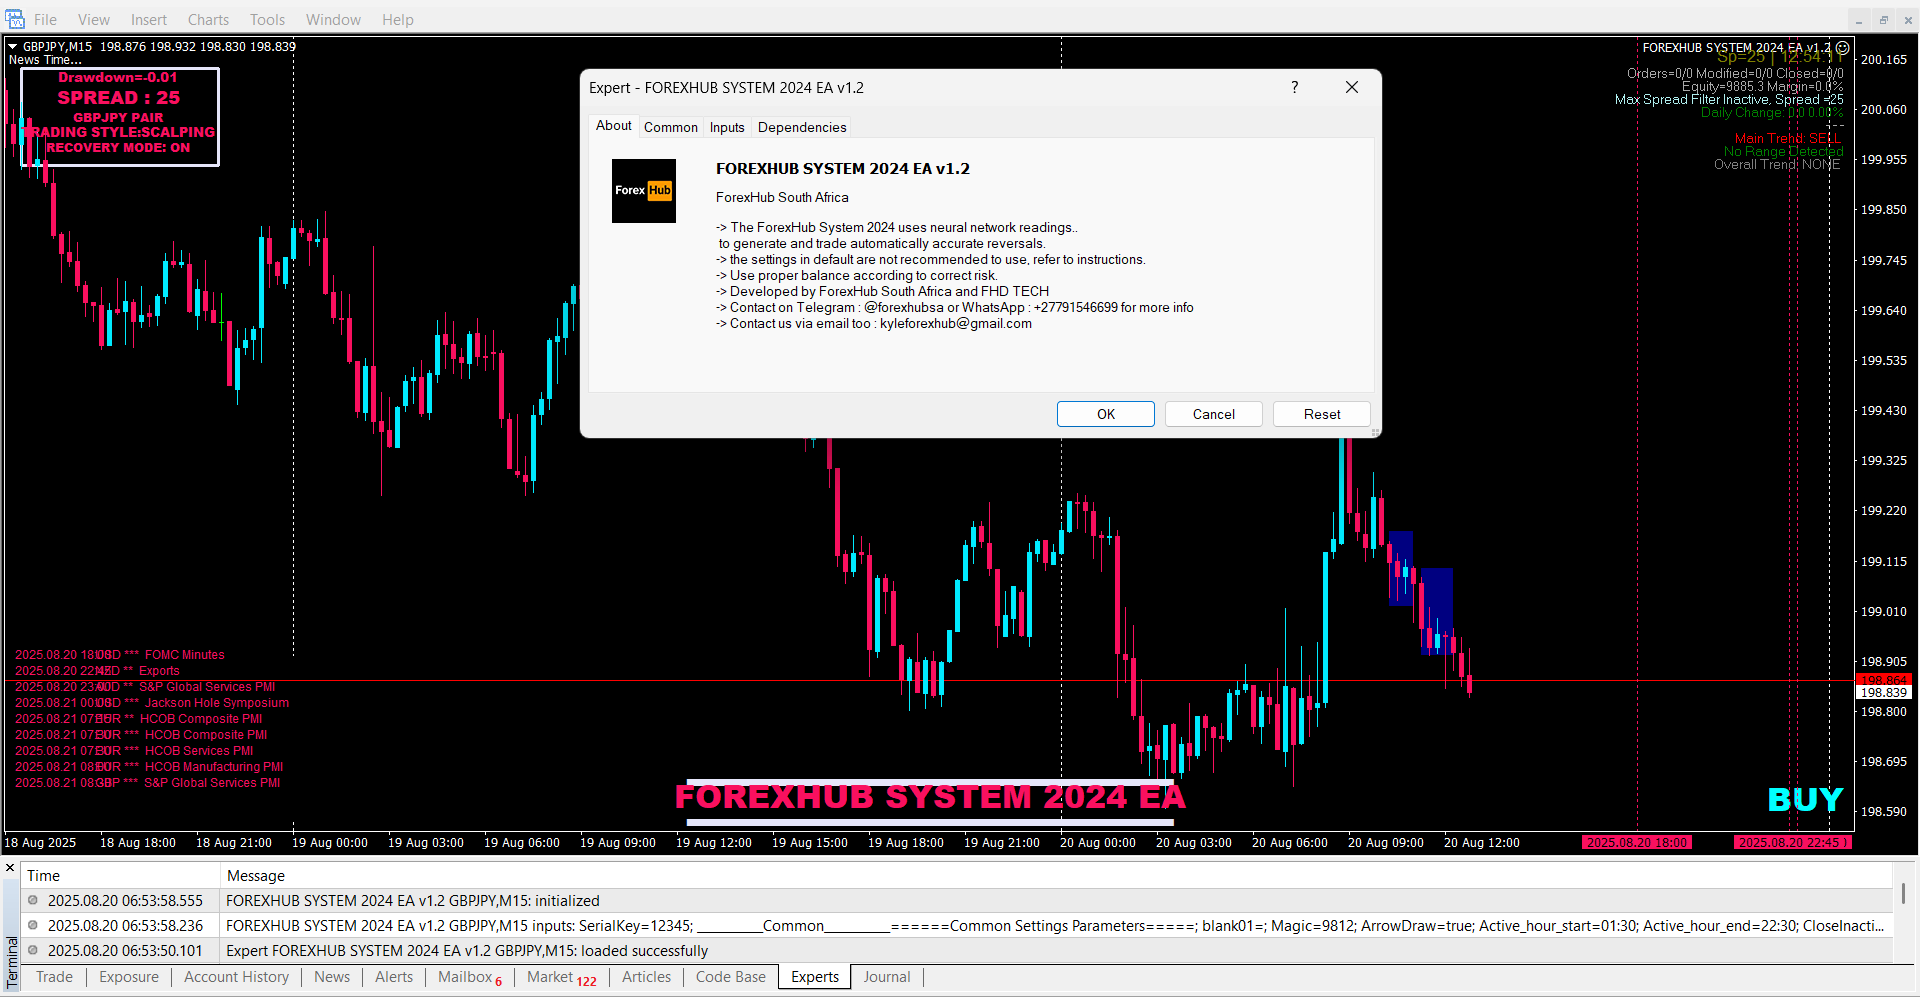1920x998 pixels.
Task: Click the 'FOMC Minutes' news line on the chart
Action: tap(120, 655)
